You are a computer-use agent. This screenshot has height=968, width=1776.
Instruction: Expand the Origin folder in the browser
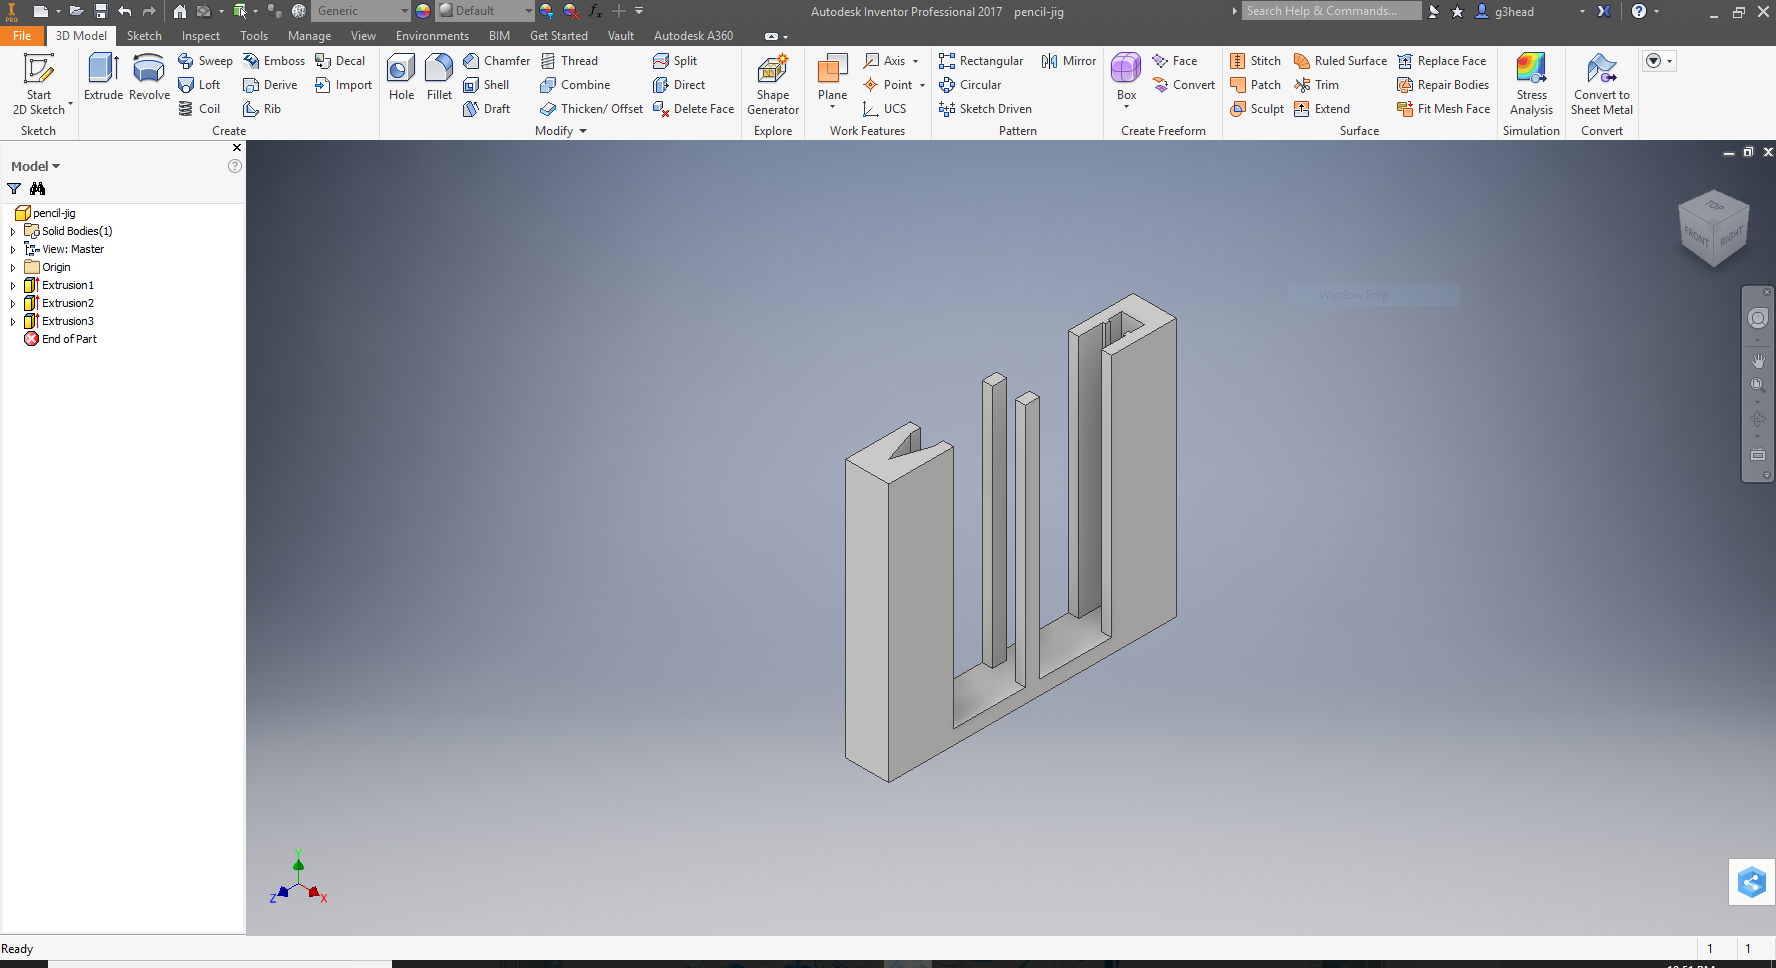(x=12, y=267)
